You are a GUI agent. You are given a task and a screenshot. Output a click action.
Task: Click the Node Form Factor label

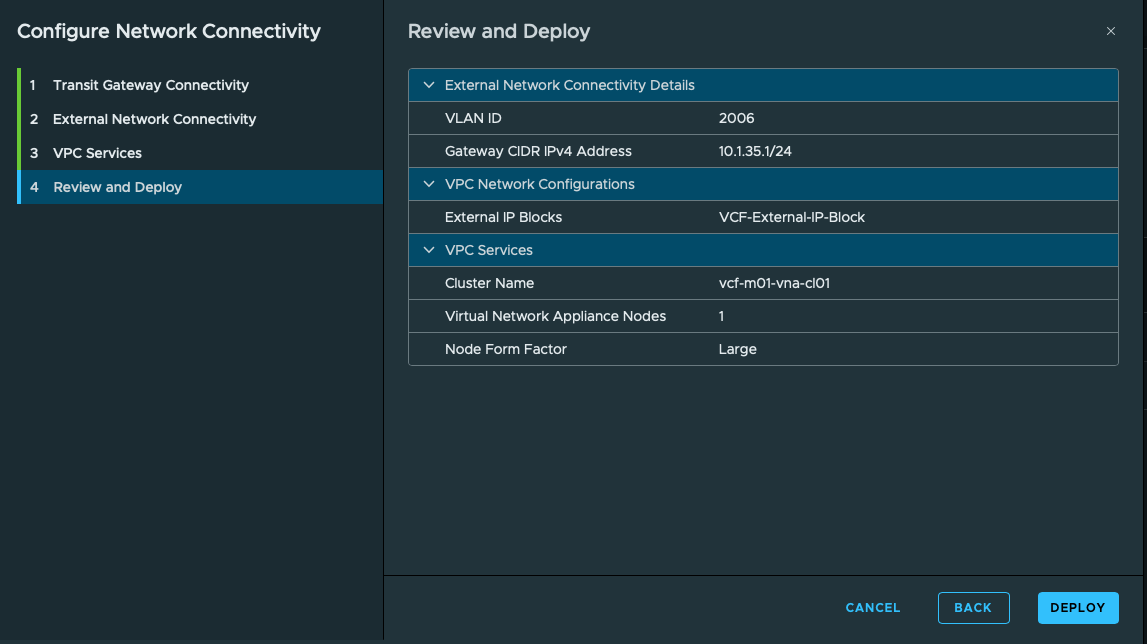pyautogui.click(x=505, y=349)
